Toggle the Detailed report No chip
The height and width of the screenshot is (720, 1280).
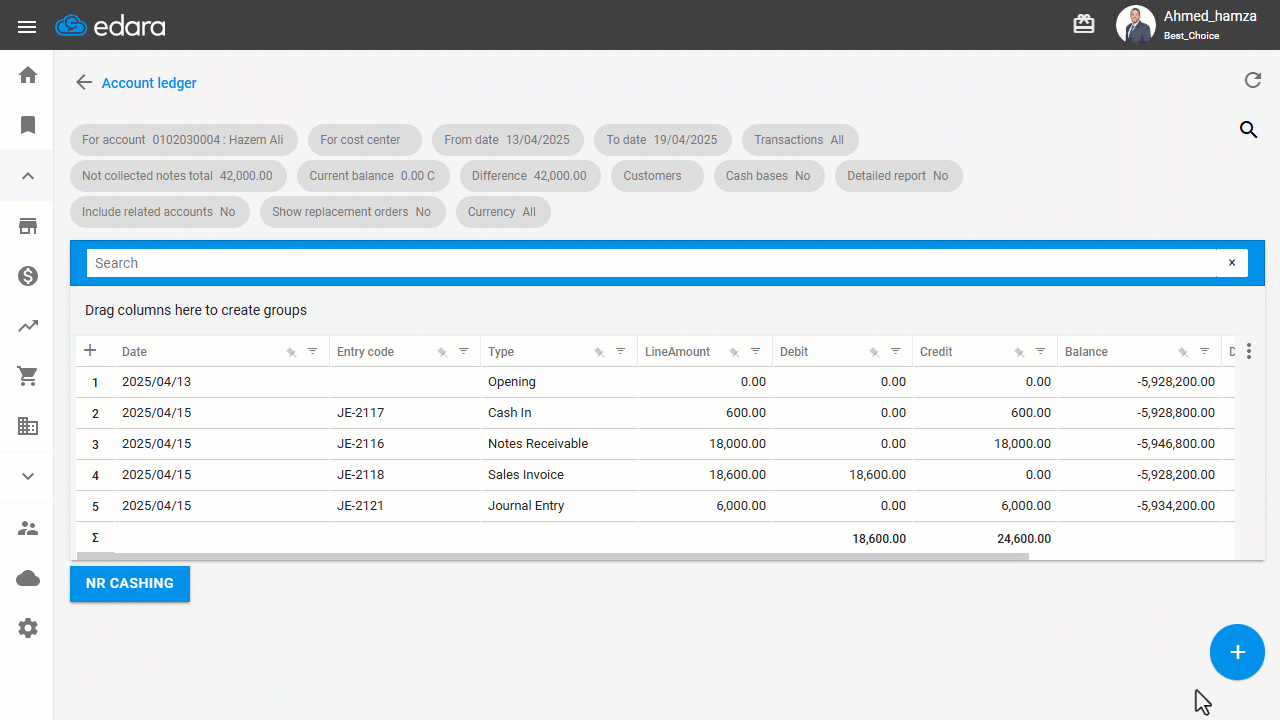pos(898,176)
